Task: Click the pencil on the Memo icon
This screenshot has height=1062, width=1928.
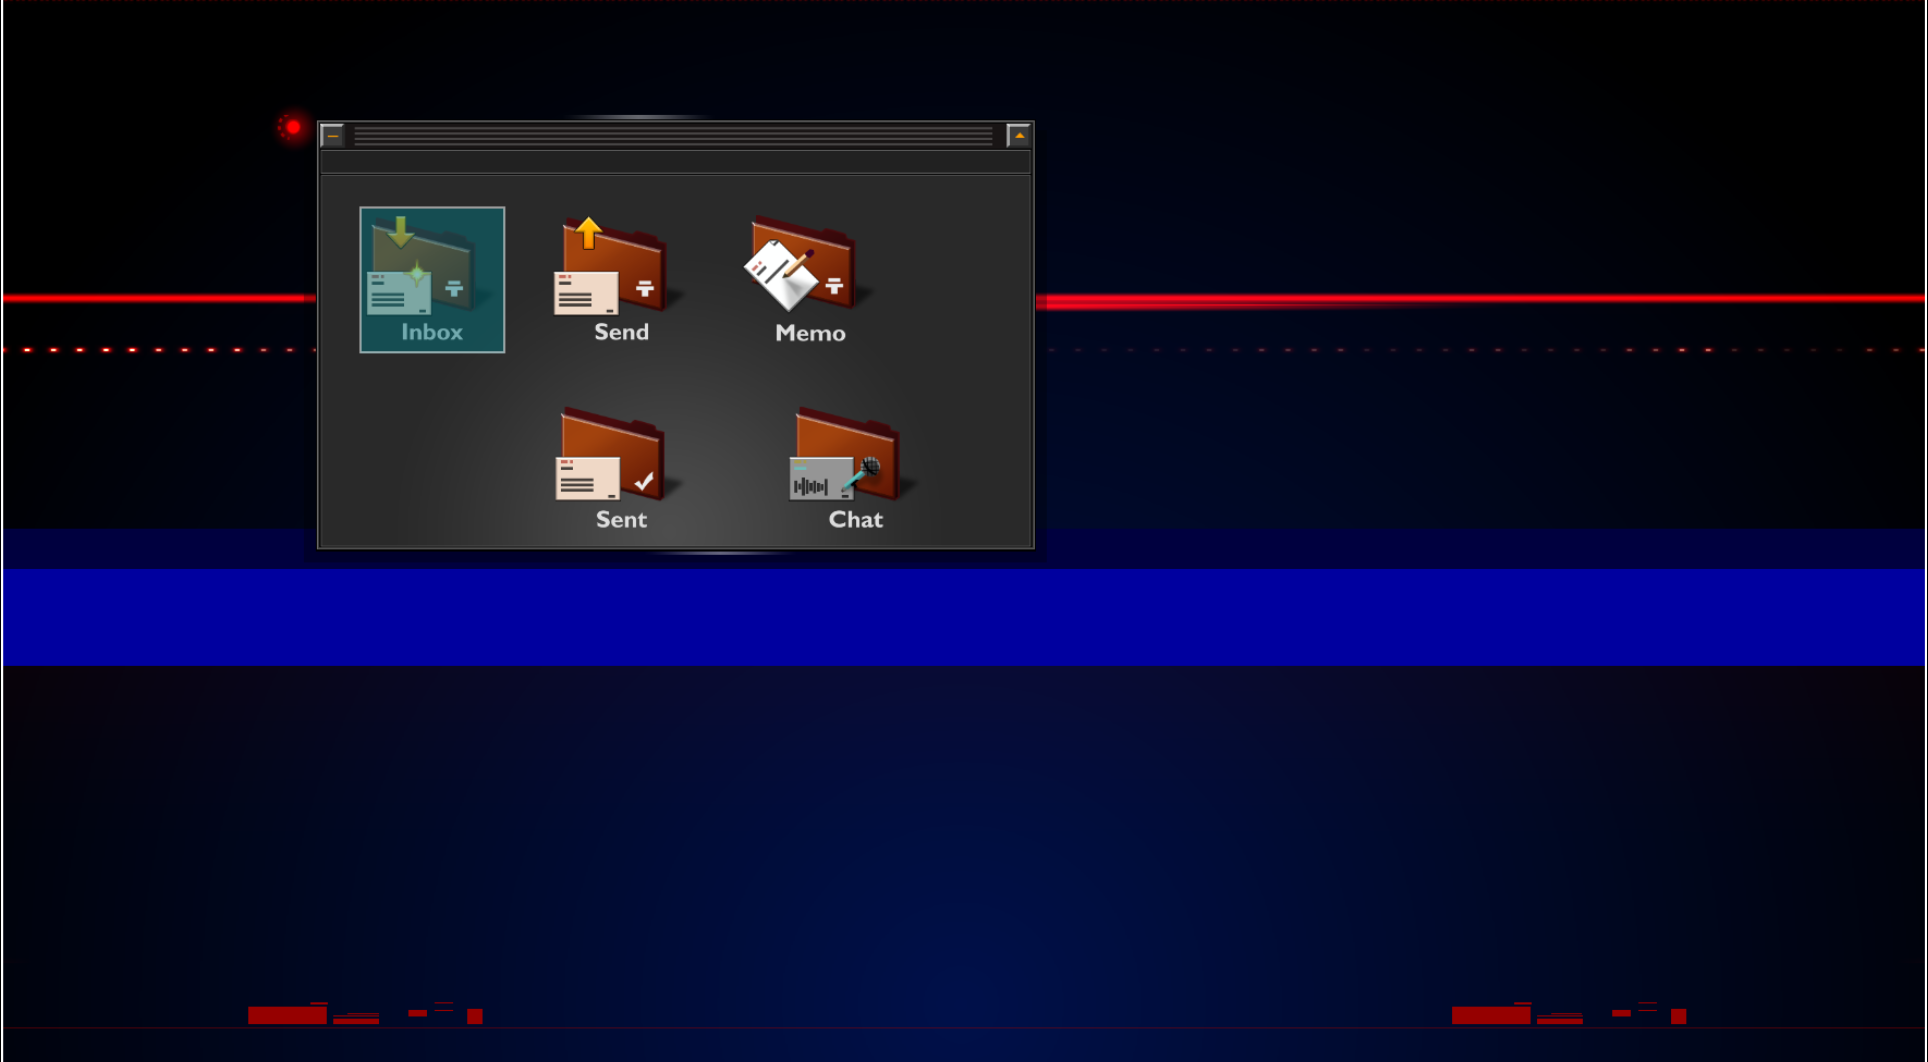Action: coord(798,264)
